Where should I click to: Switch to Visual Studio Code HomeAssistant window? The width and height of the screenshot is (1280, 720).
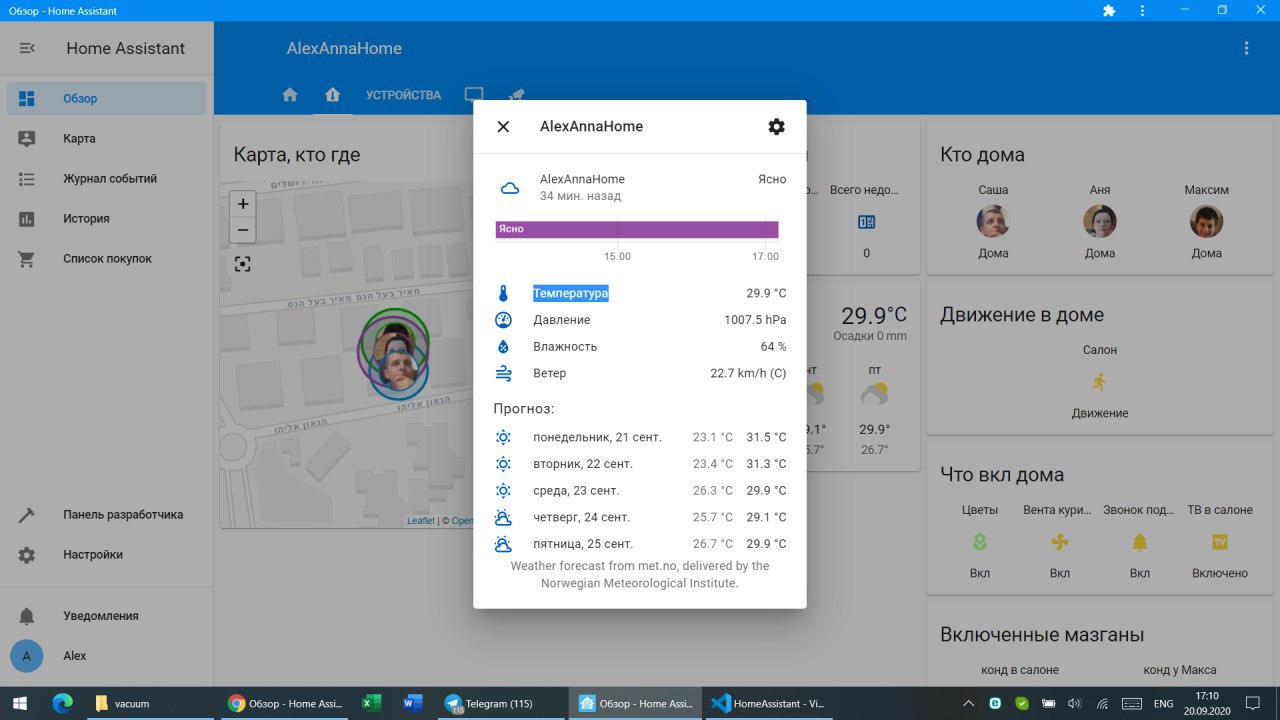pos(767,703)
